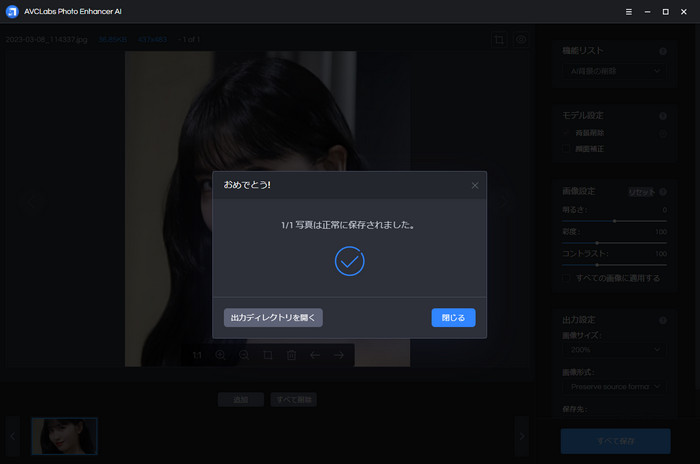Click the confirmation checkmark circle icon

[x=350, y=261]
